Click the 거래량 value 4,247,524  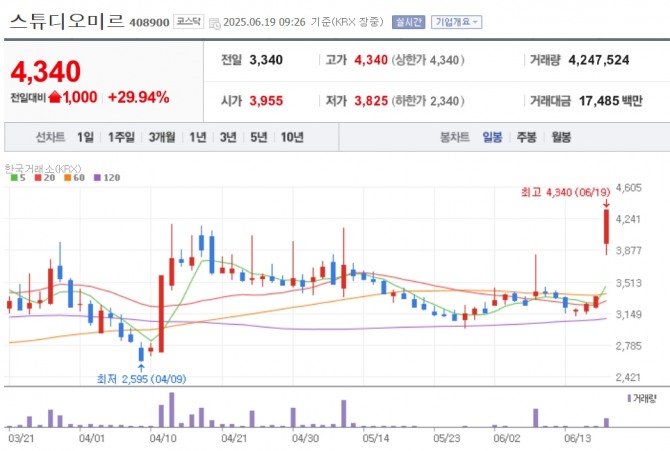(599, 60)
